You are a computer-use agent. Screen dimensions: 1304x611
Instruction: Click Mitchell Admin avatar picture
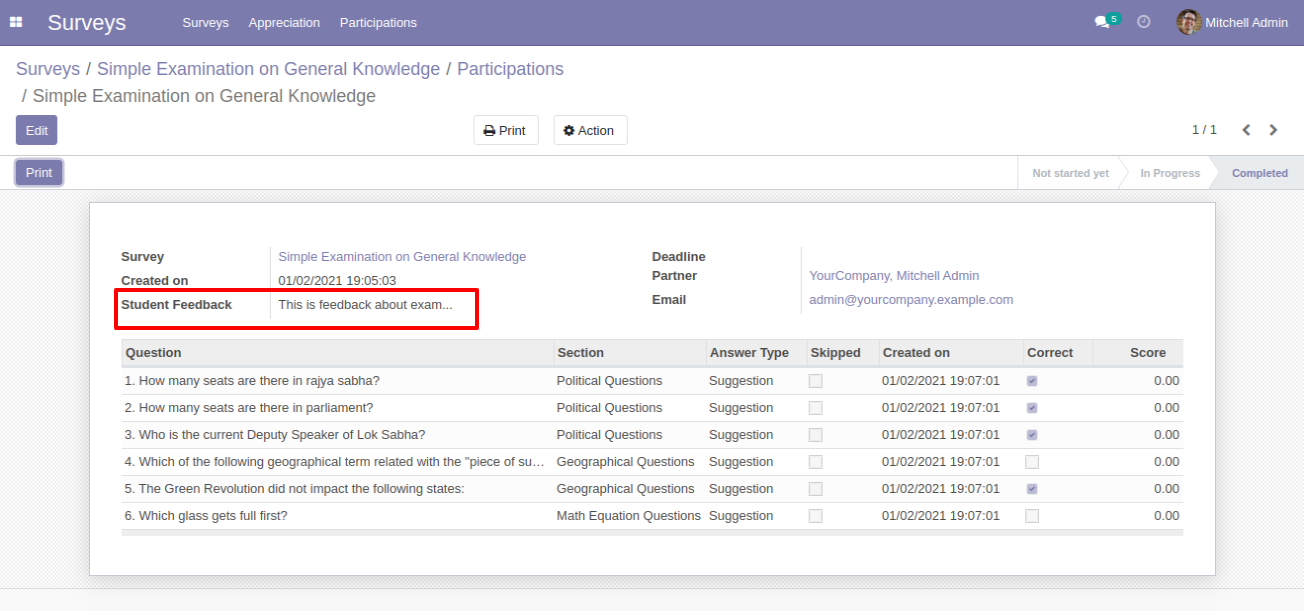coord(1189,22)
